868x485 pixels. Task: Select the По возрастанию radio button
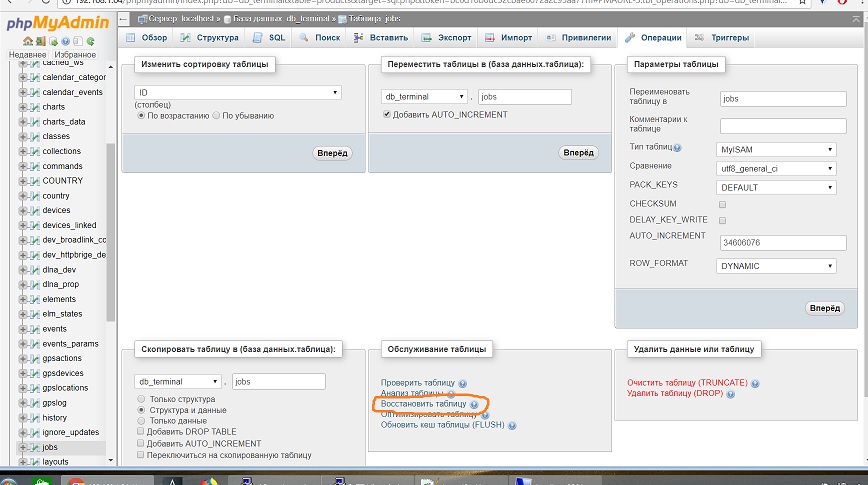[x=141, y=116]
